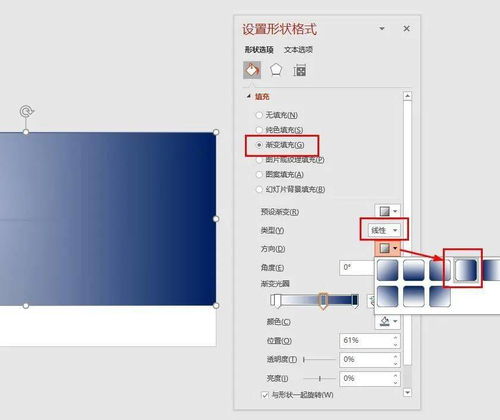The height and width of the screenshot is (420, 500).
Task: Choose third thumbnail in top row of direction gallery
Action: [x=440, y=270]
